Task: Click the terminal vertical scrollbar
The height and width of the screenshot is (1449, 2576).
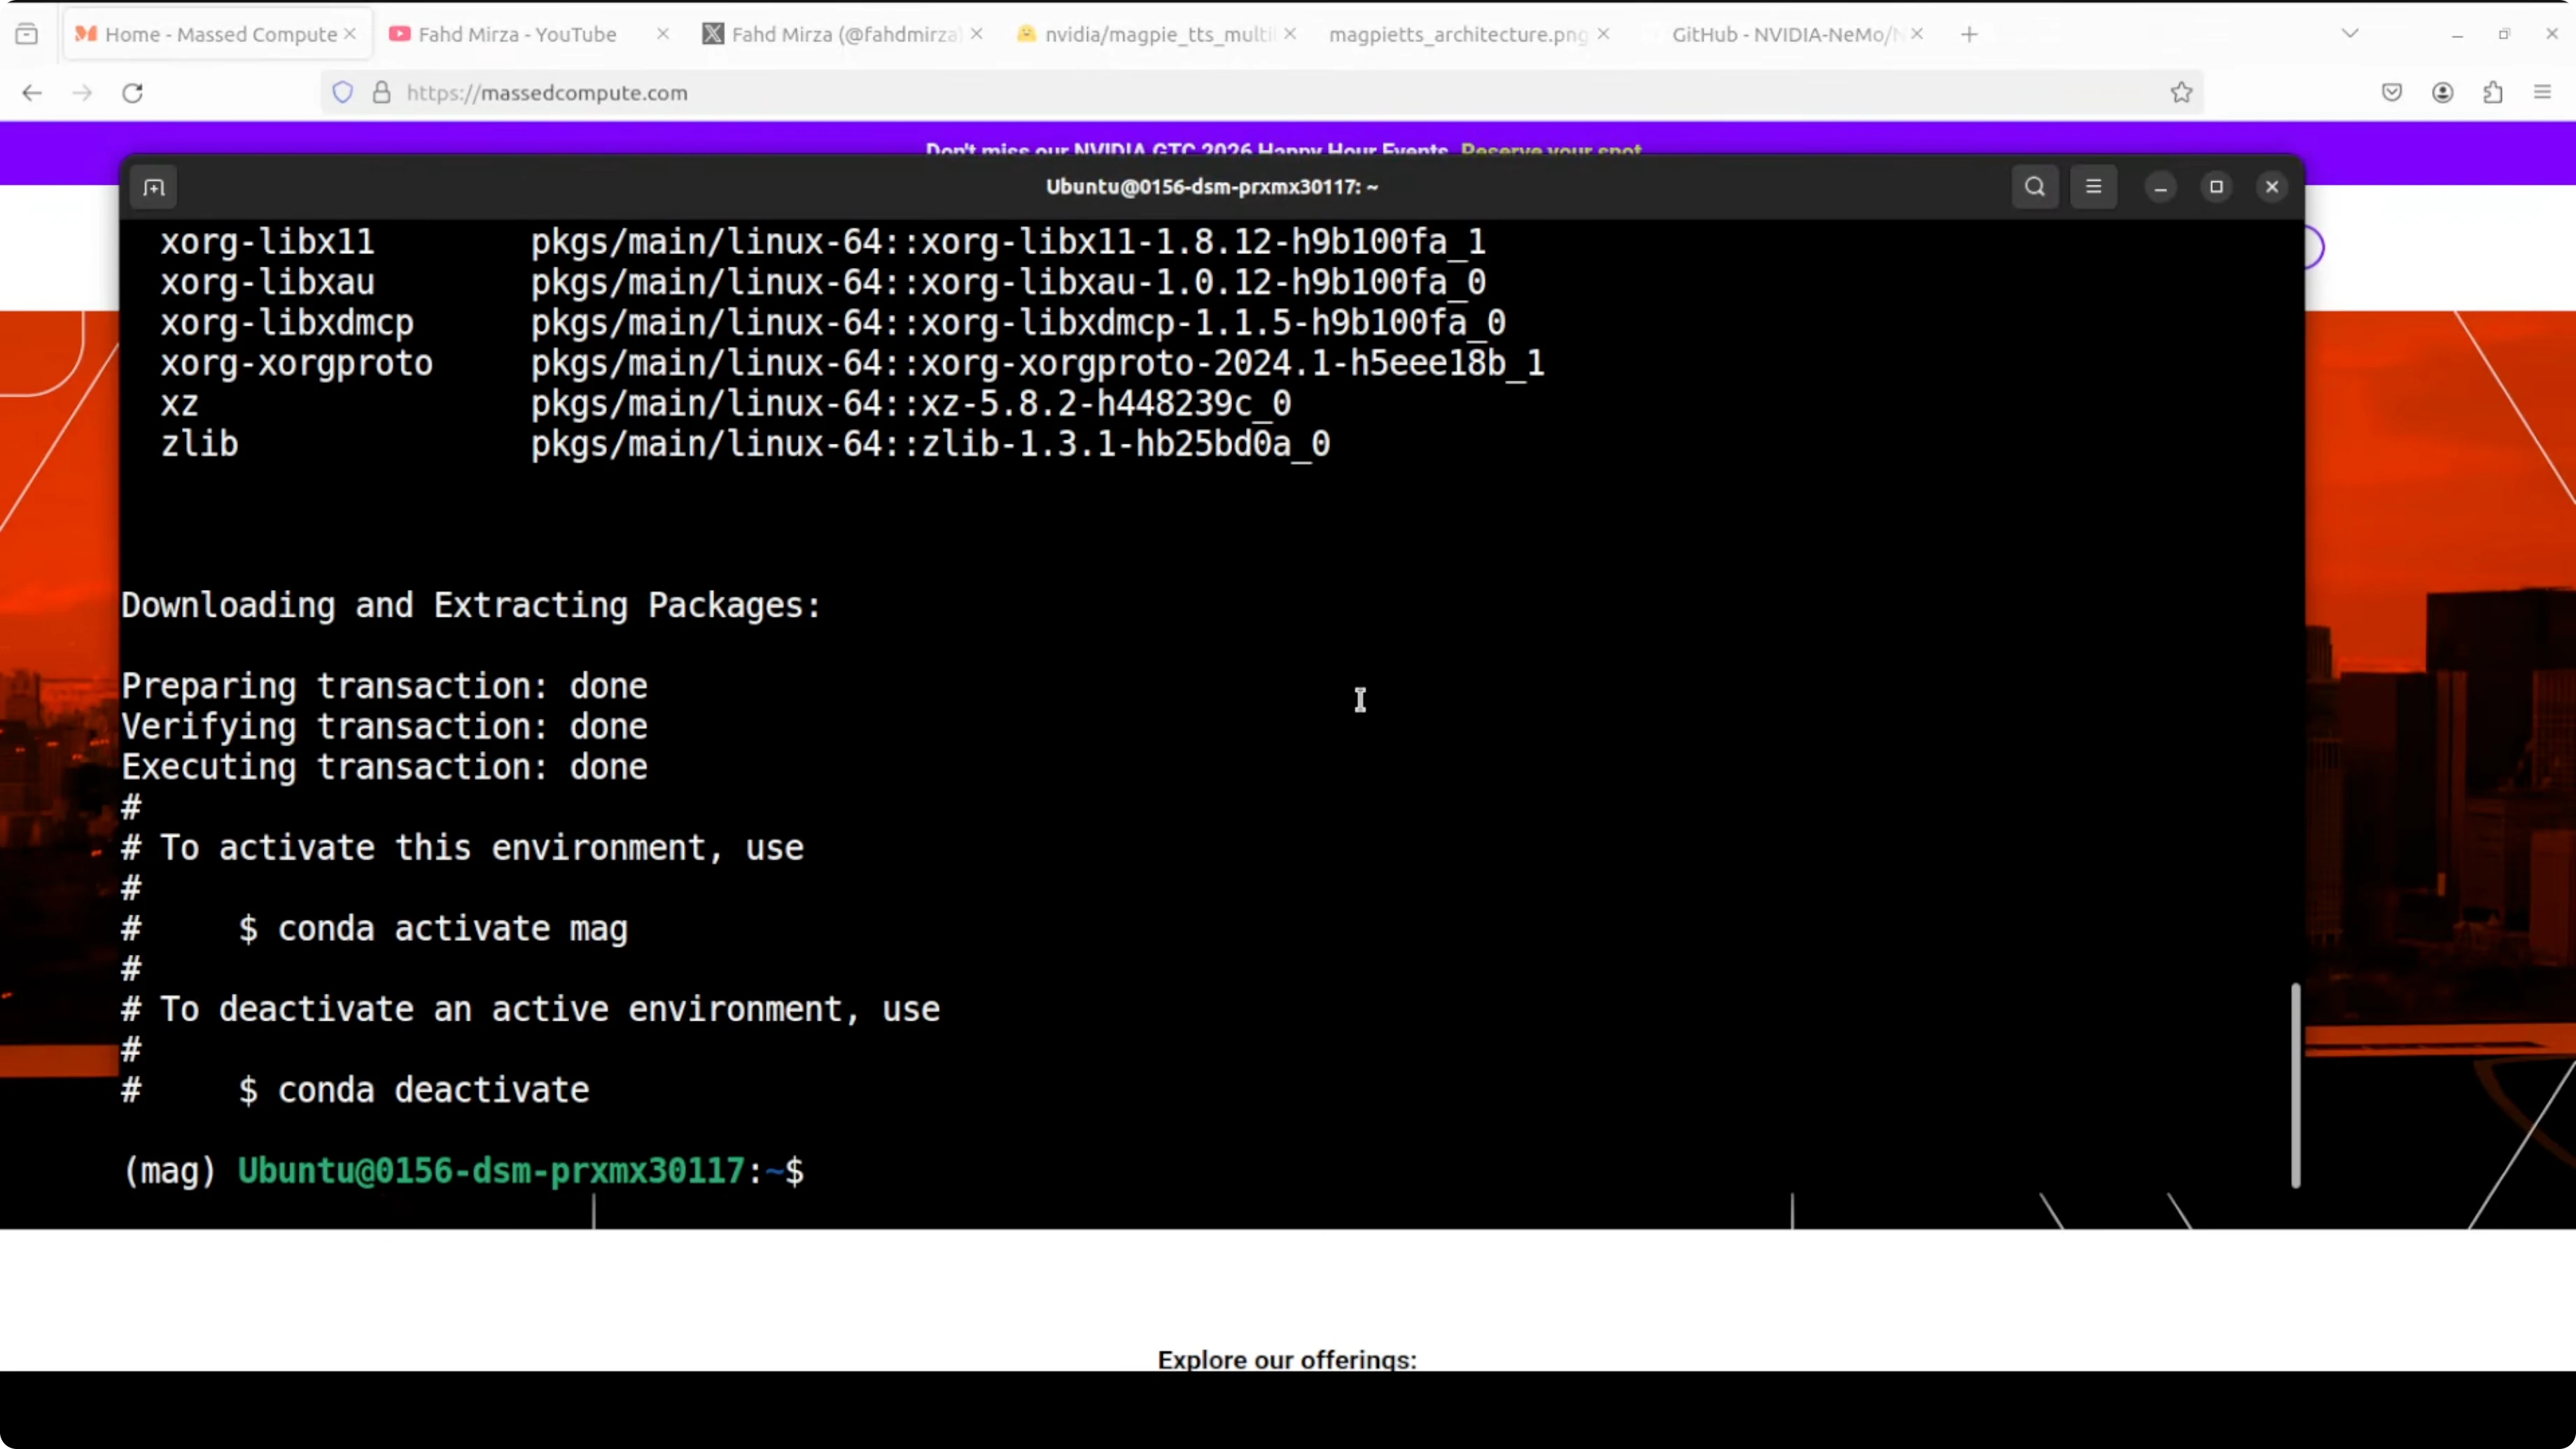Action: [x=2295, y=1085]
